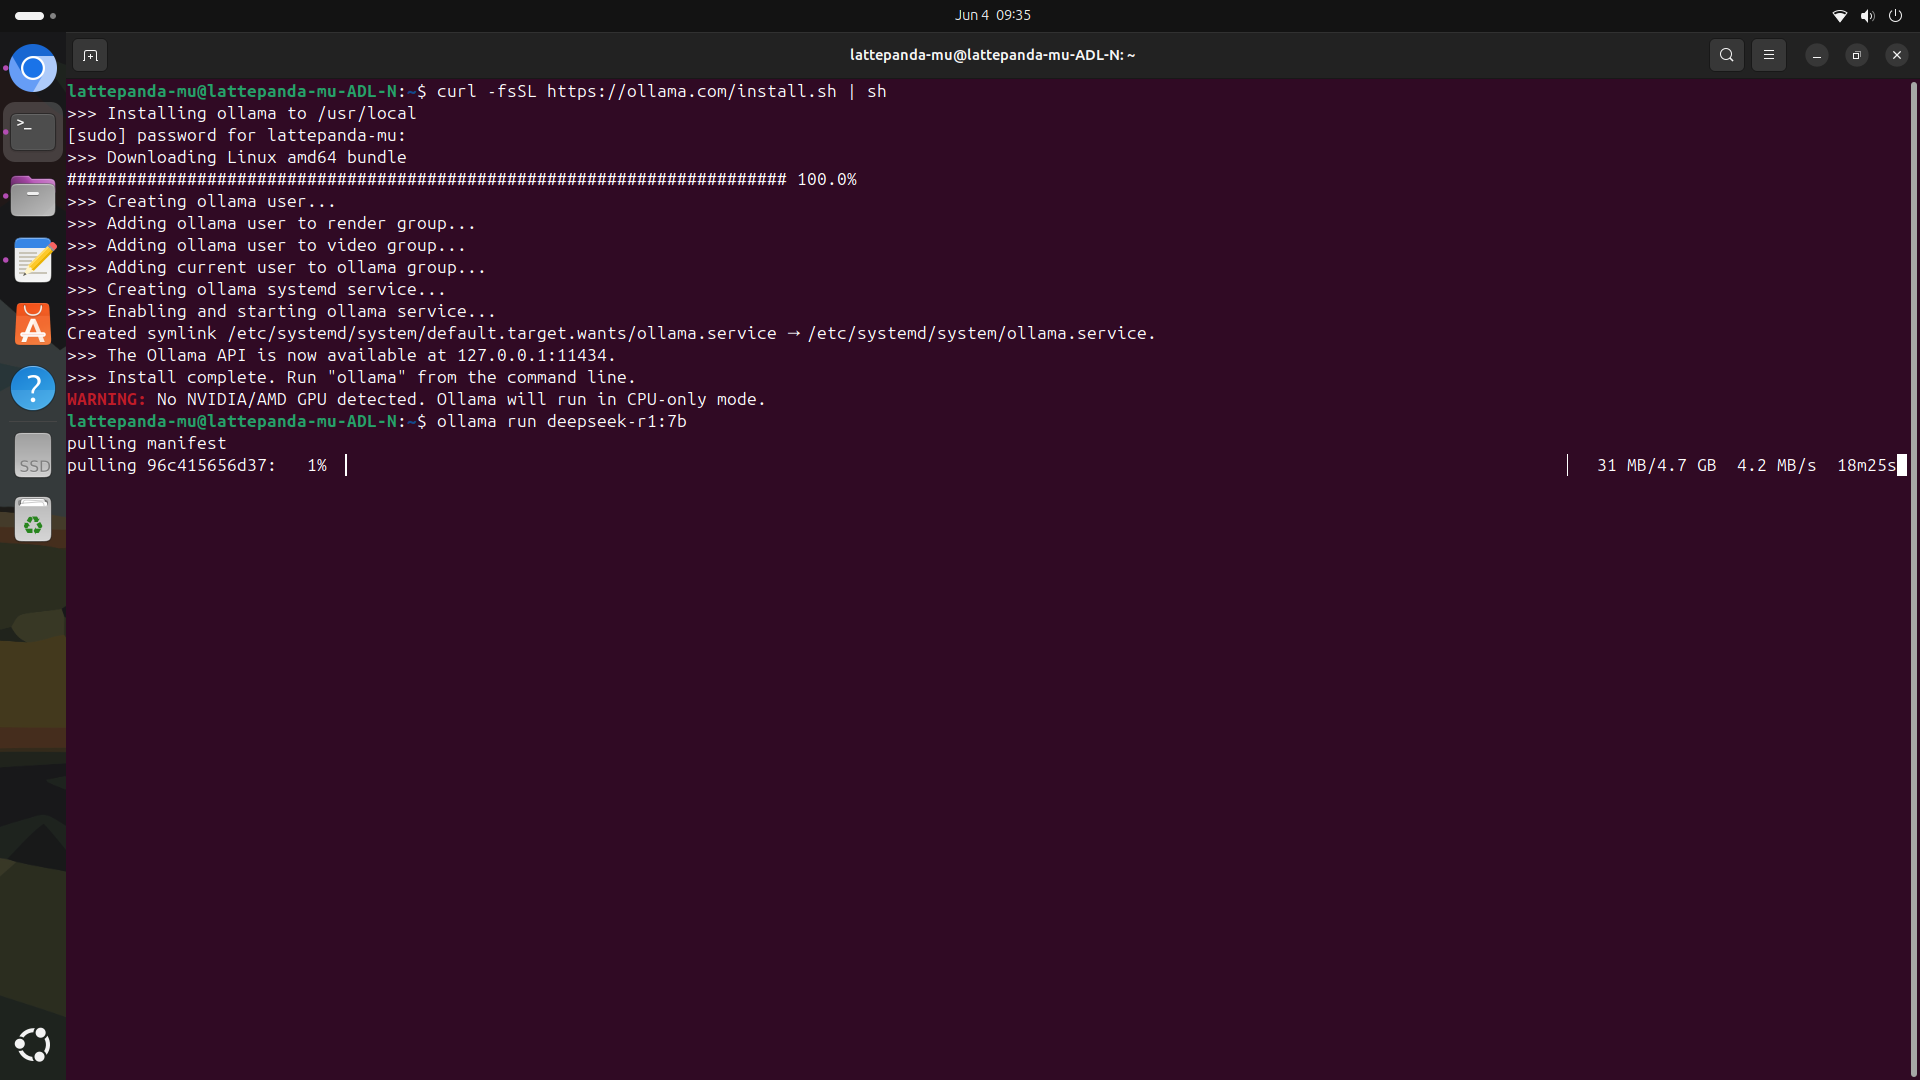
Task: Launch Chromium browser from the dock
Action: (33, 69)
